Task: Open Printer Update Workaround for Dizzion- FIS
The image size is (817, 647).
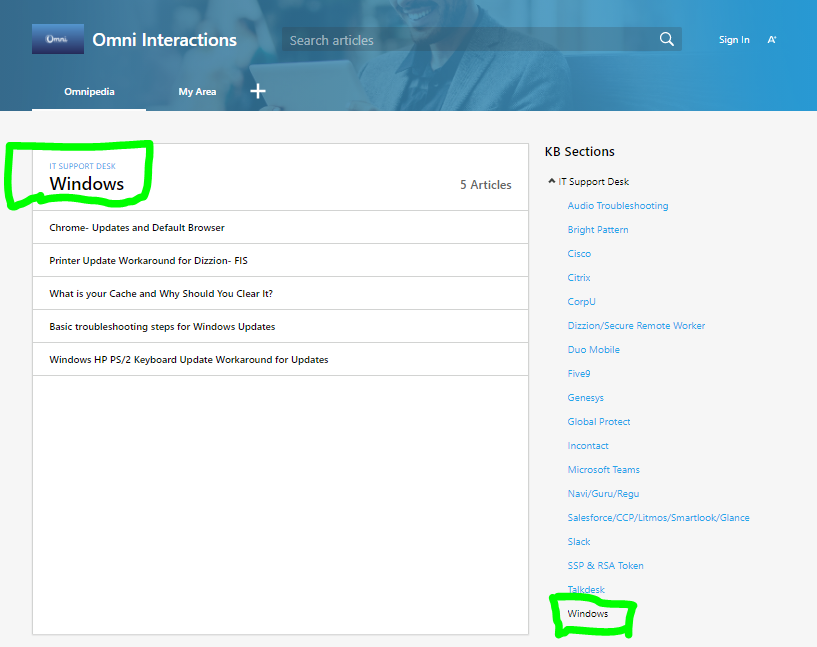Action: tap(280, 260)
